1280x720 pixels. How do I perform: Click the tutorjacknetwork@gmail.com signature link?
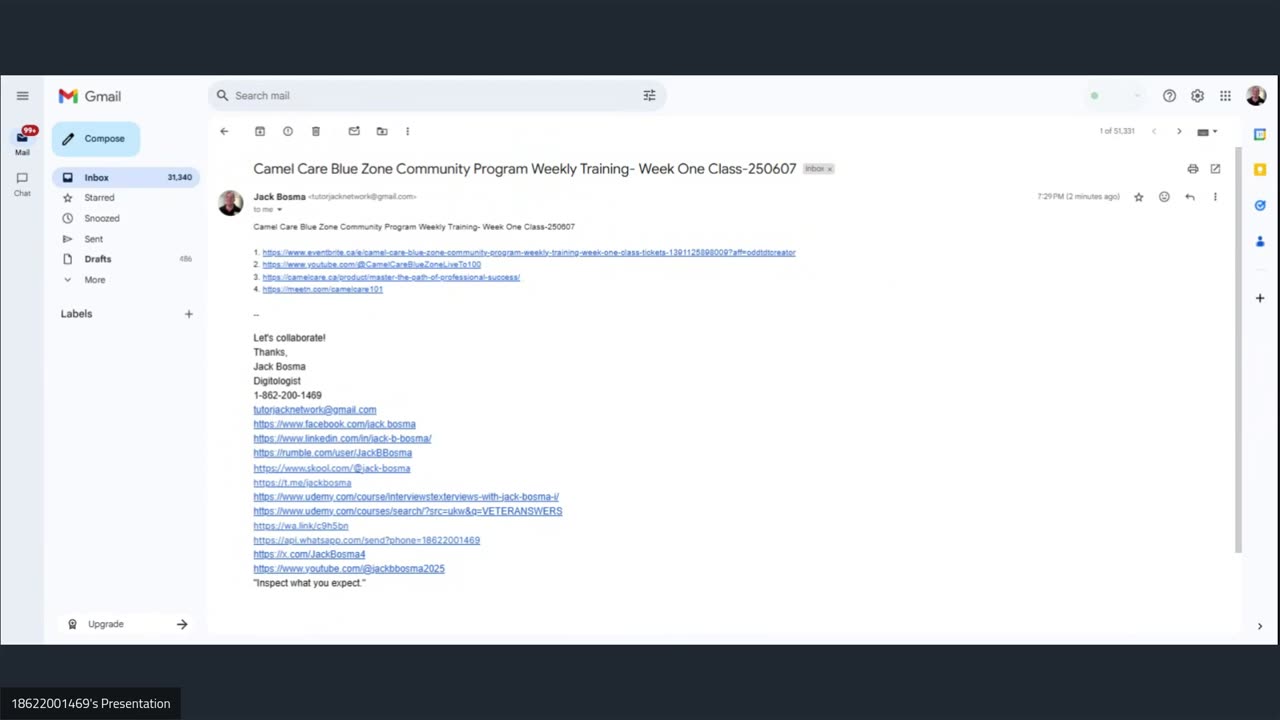click(x=315, y=410)
